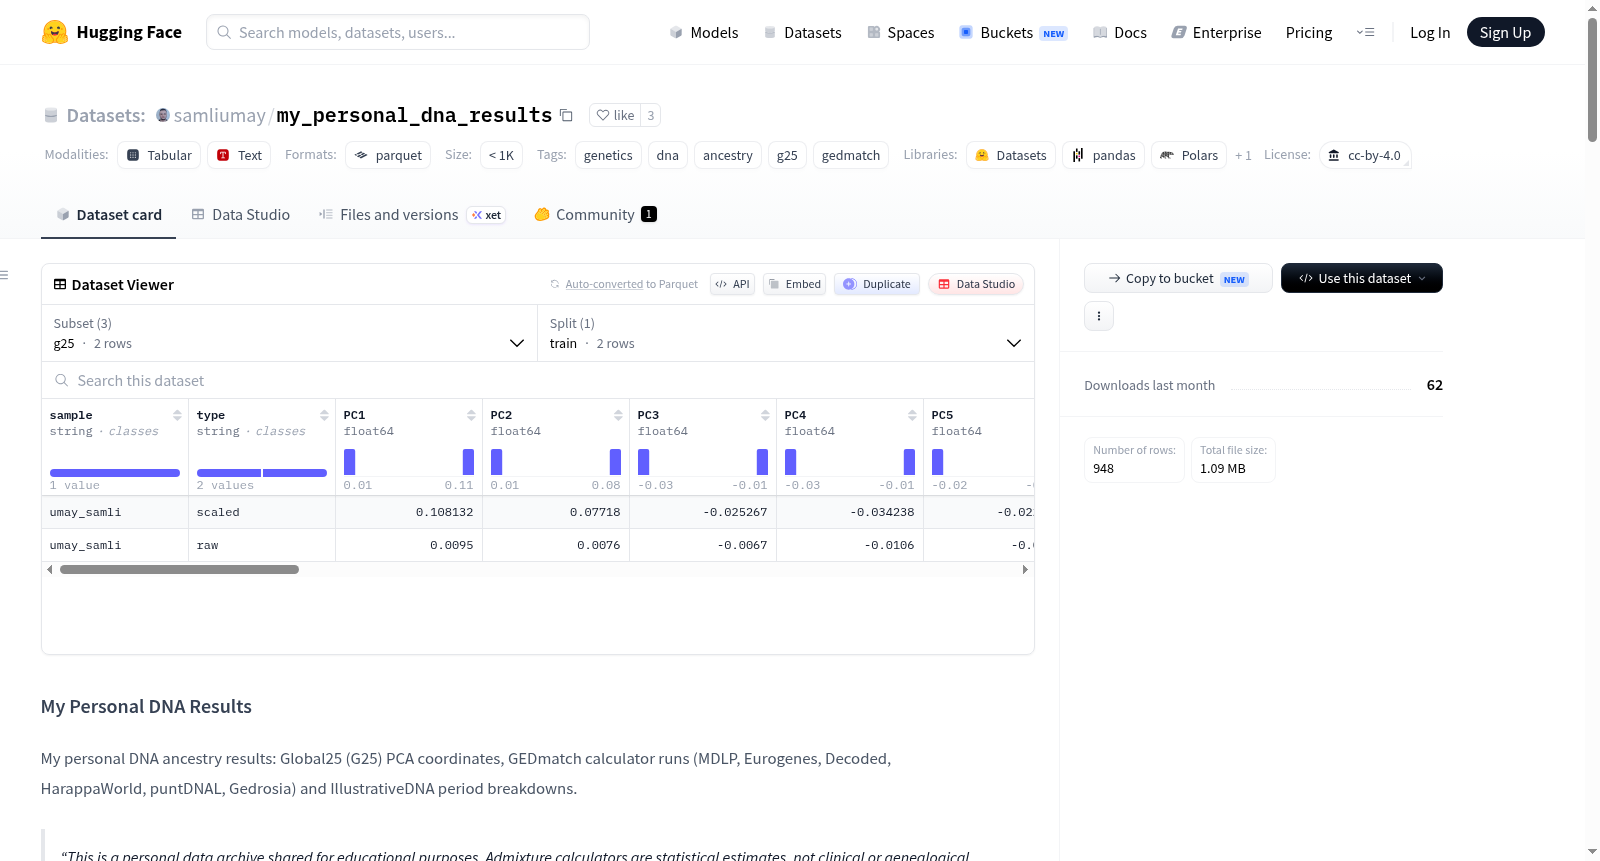Click the Text modality tag
The image size is (1600, 861).
point(240,155)
